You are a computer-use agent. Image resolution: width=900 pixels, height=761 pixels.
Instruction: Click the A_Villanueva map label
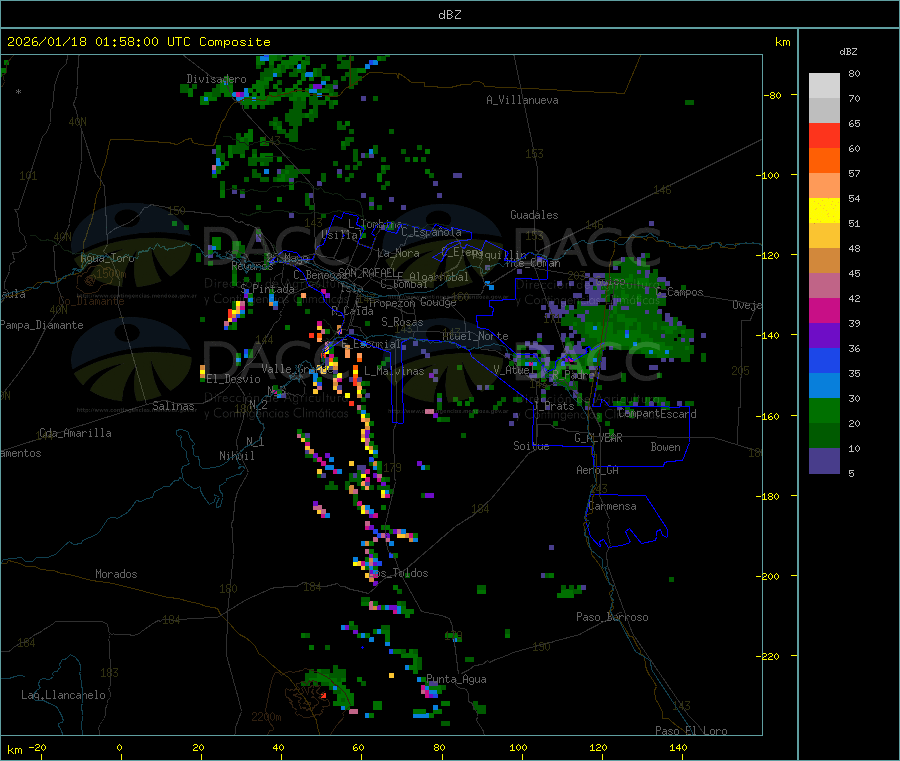(522, 100)
